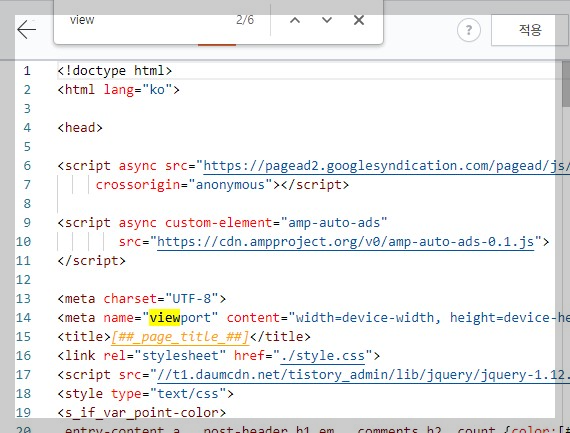This screenshot has width=570, height=433.
Task: Open the t1.daumcdn.net jquery URL link
Action: tap(363, 374)
